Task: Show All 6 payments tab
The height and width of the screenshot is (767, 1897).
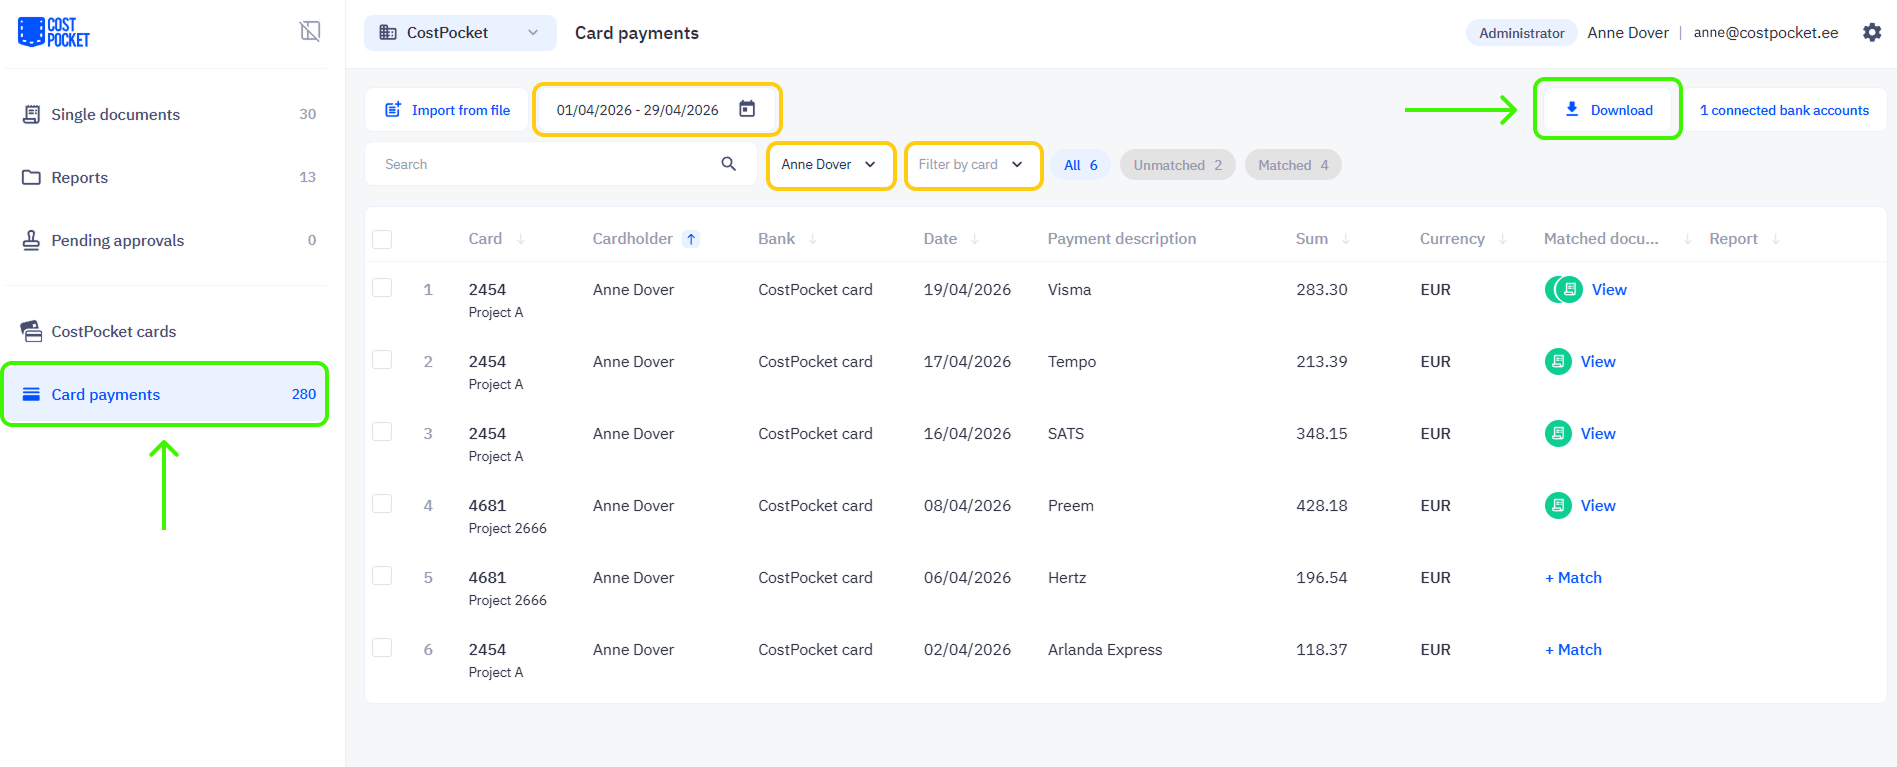Action: point(1081,165)
